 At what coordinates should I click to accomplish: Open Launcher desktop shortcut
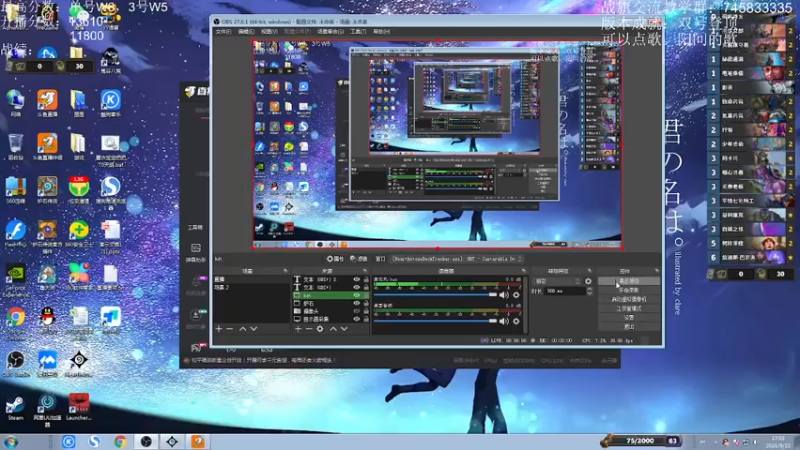79,407
